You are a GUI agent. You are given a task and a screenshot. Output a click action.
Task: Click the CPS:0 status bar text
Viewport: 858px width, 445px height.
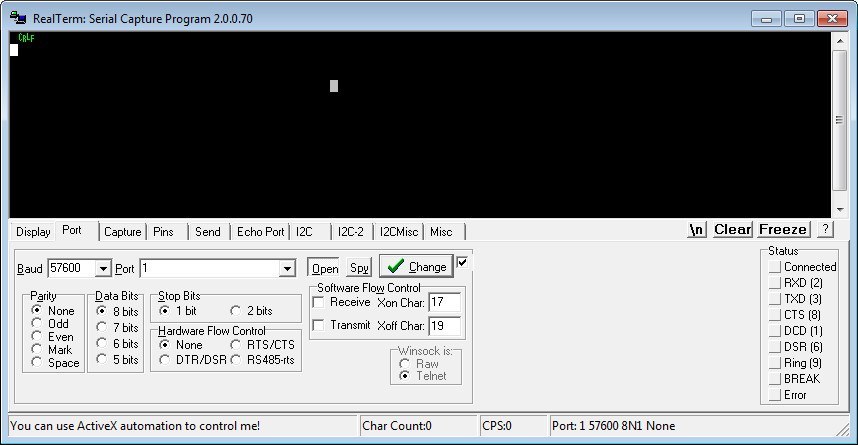click(496, 426)
